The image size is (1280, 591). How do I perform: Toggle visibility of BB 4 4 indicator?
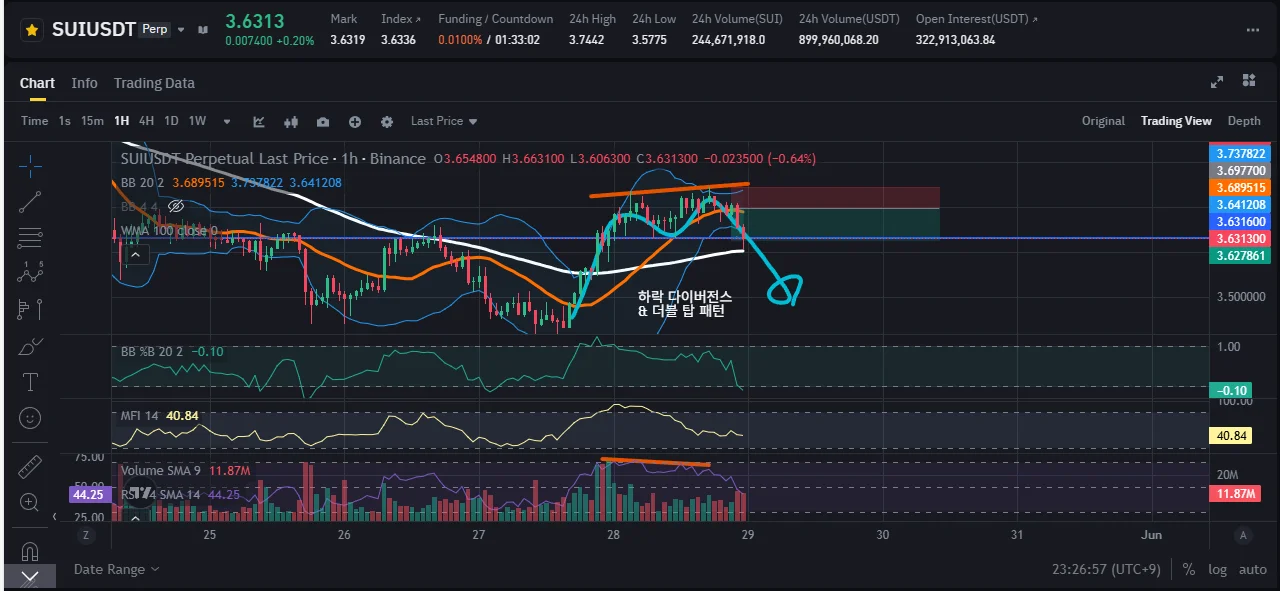[176, 206]
